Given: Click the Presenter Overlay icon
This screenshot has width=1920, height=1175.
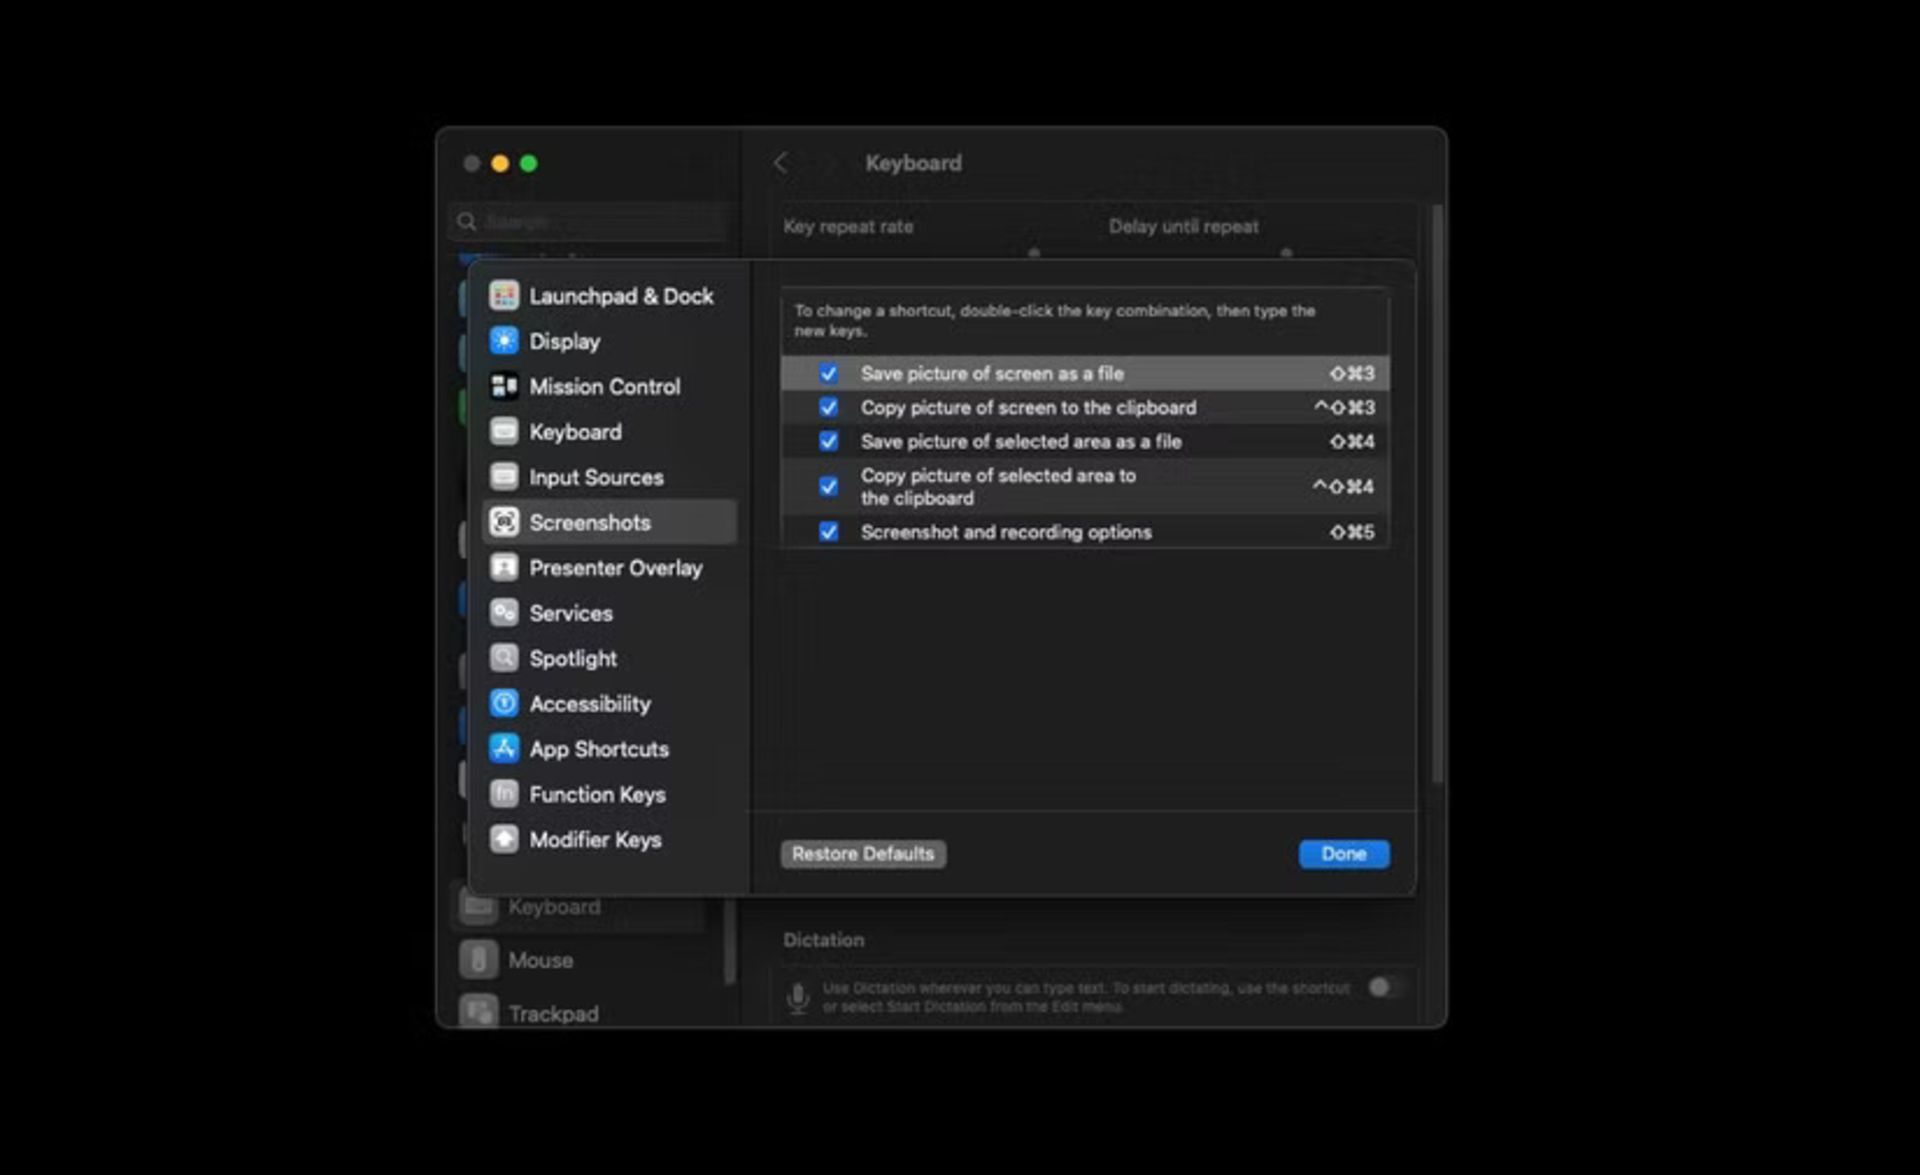Looking at the screenshot, I should pyautogui.click(x=505, y=568).
